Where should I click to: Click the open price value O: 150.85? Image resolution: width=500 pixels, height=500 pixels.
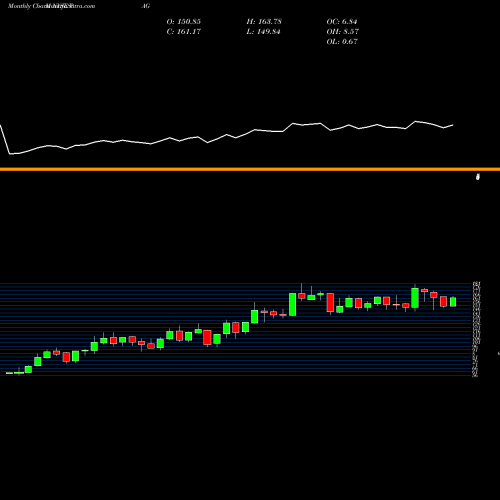point(184,22)
